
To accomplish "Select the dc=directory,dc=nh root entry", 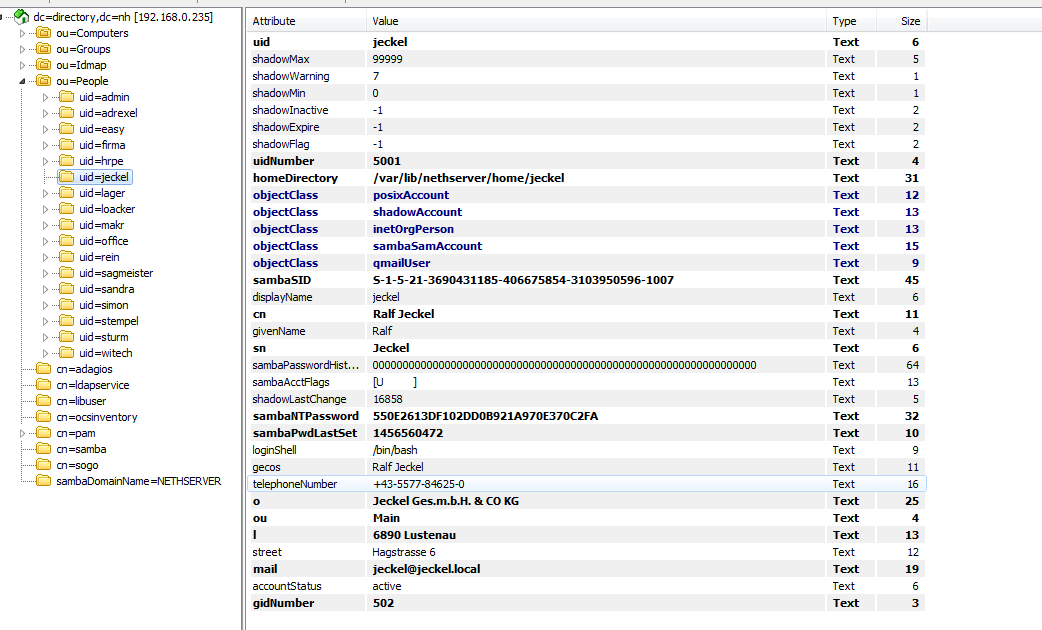I will [123, 17].
